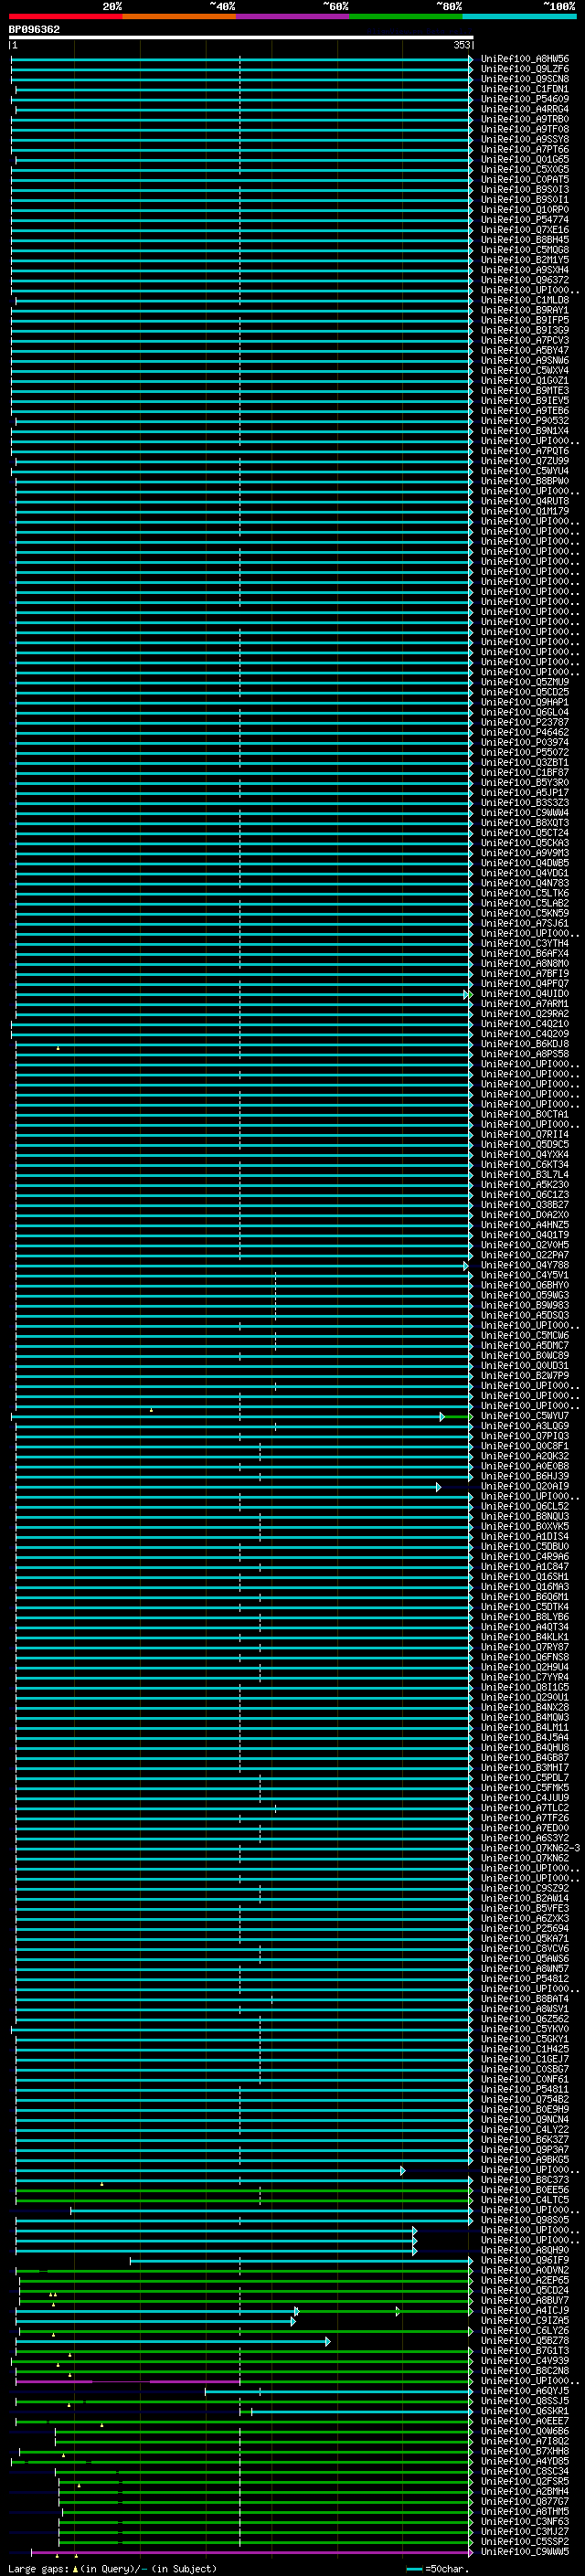
Task: Click the query label BP096362
Action: [x=34, y=29]
